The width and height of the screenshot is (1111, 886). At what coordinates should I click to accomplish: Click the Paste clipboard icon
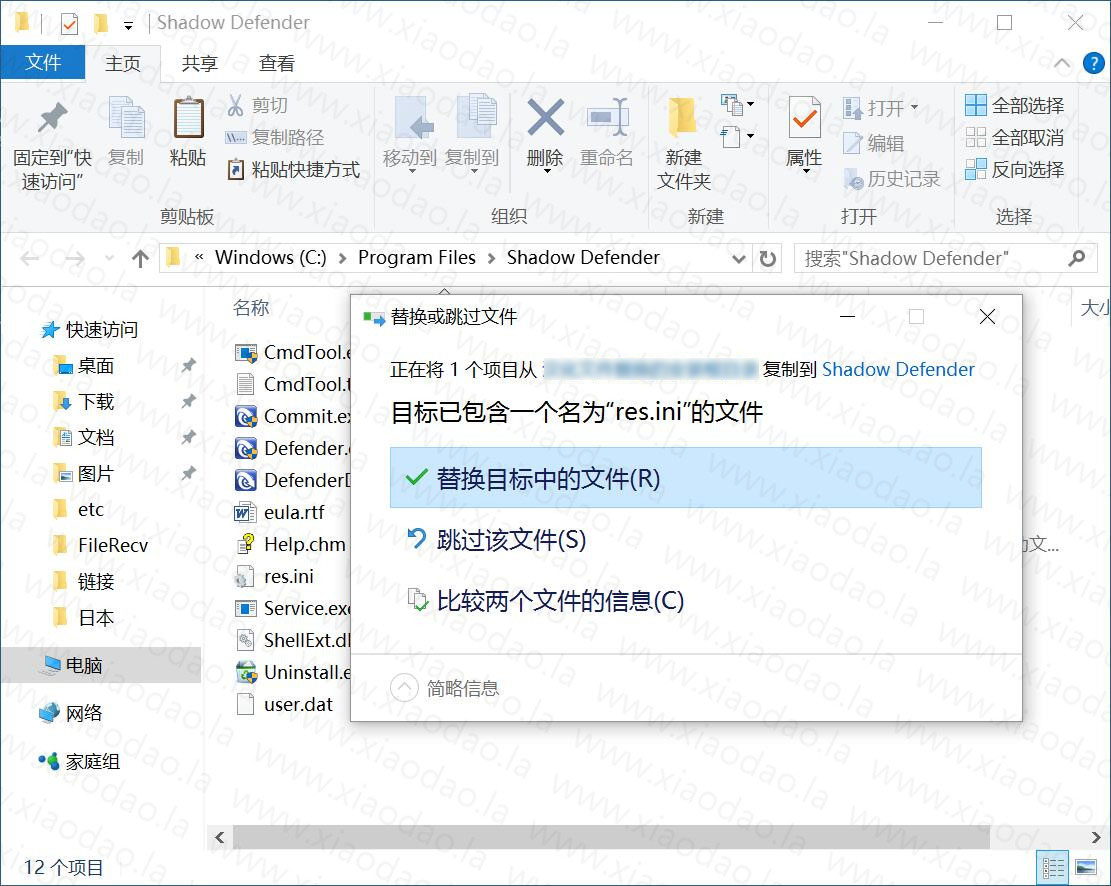pos(188,117)
